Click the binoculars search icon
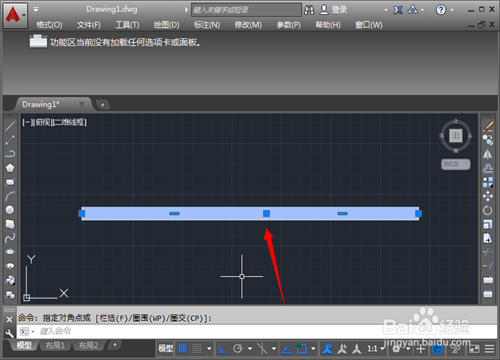 309,10
